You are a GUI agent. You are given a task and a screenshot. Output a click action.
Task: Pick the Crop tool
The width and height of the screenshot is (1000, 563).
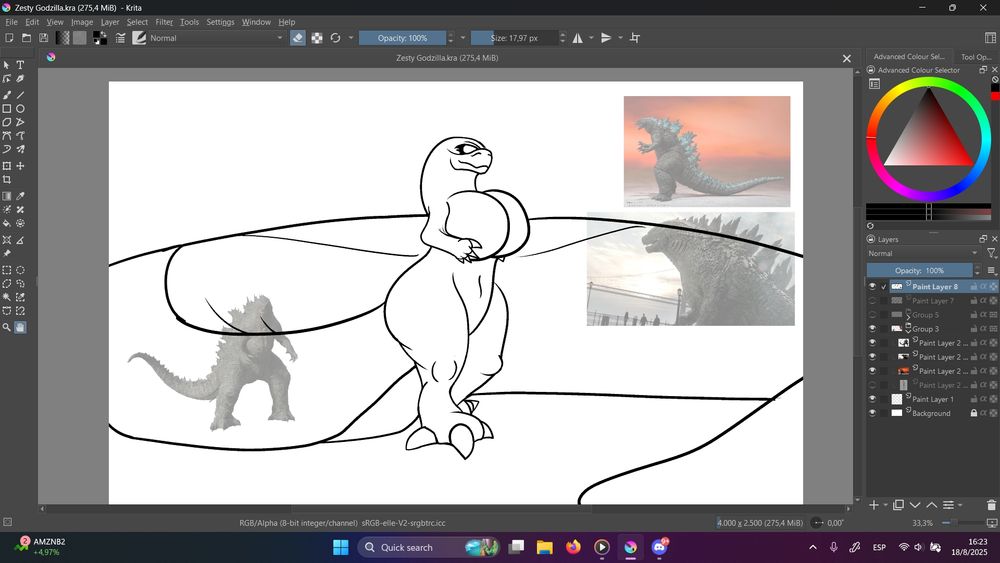(7, 180)
